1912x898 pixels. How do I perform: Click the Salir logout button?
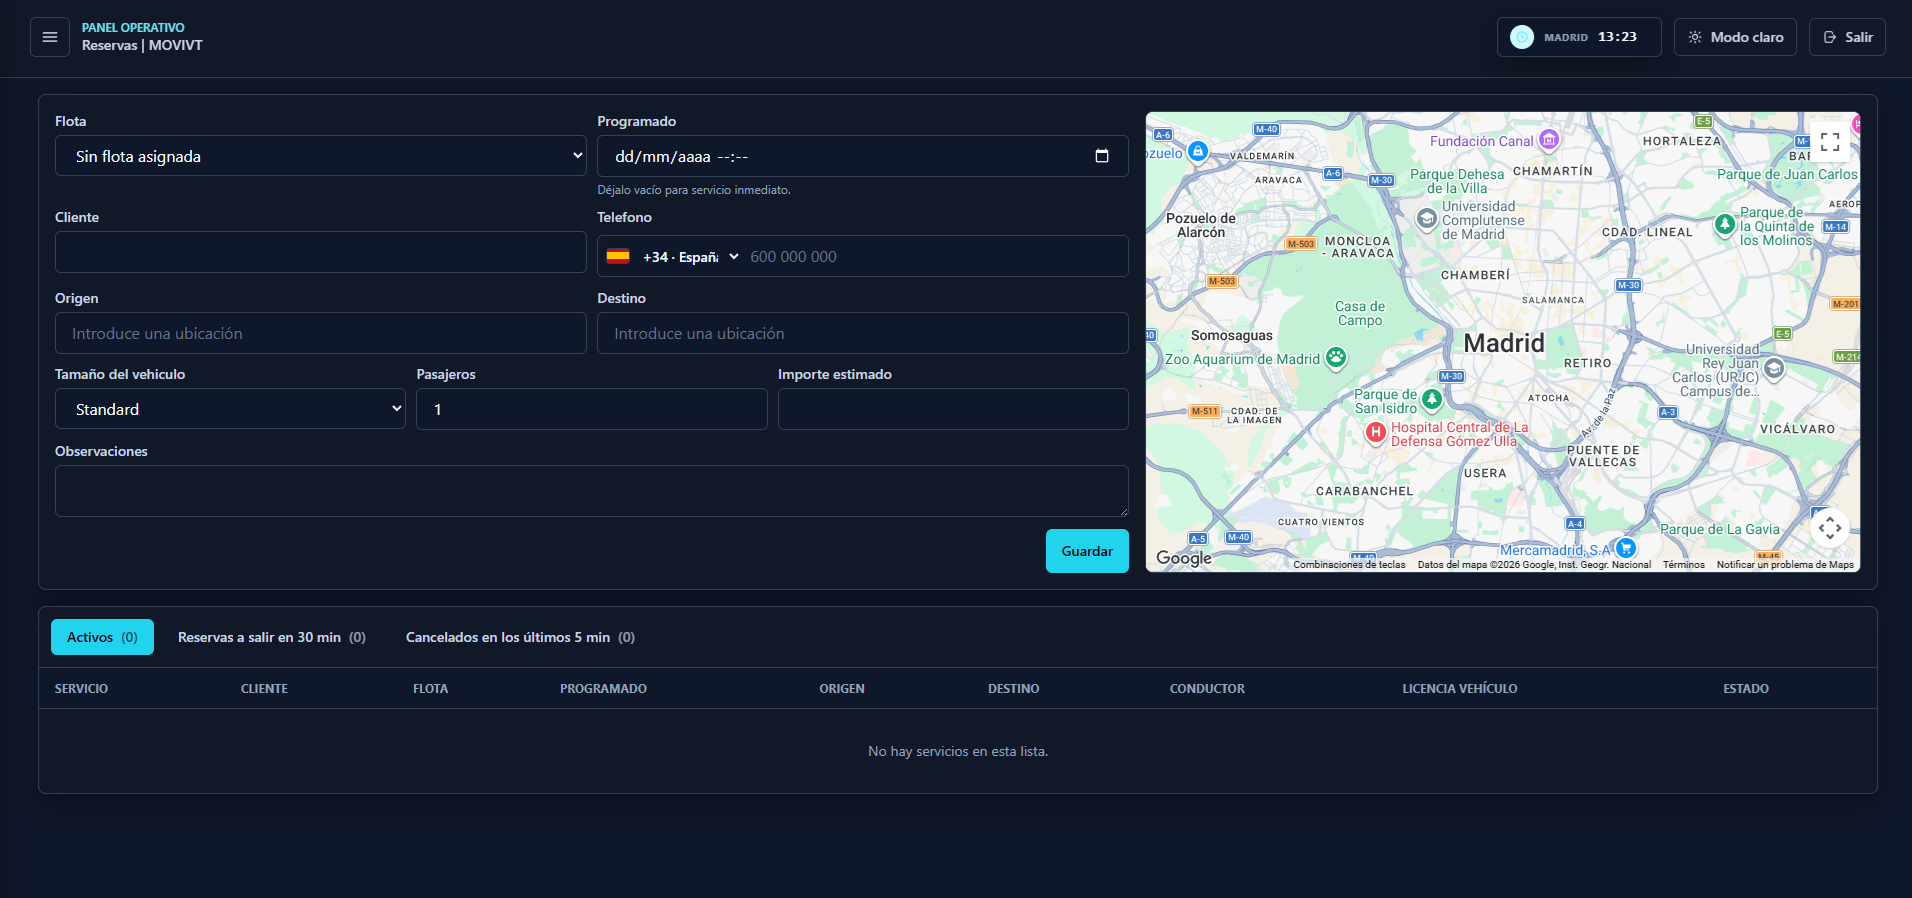[x=1847, y=37]
